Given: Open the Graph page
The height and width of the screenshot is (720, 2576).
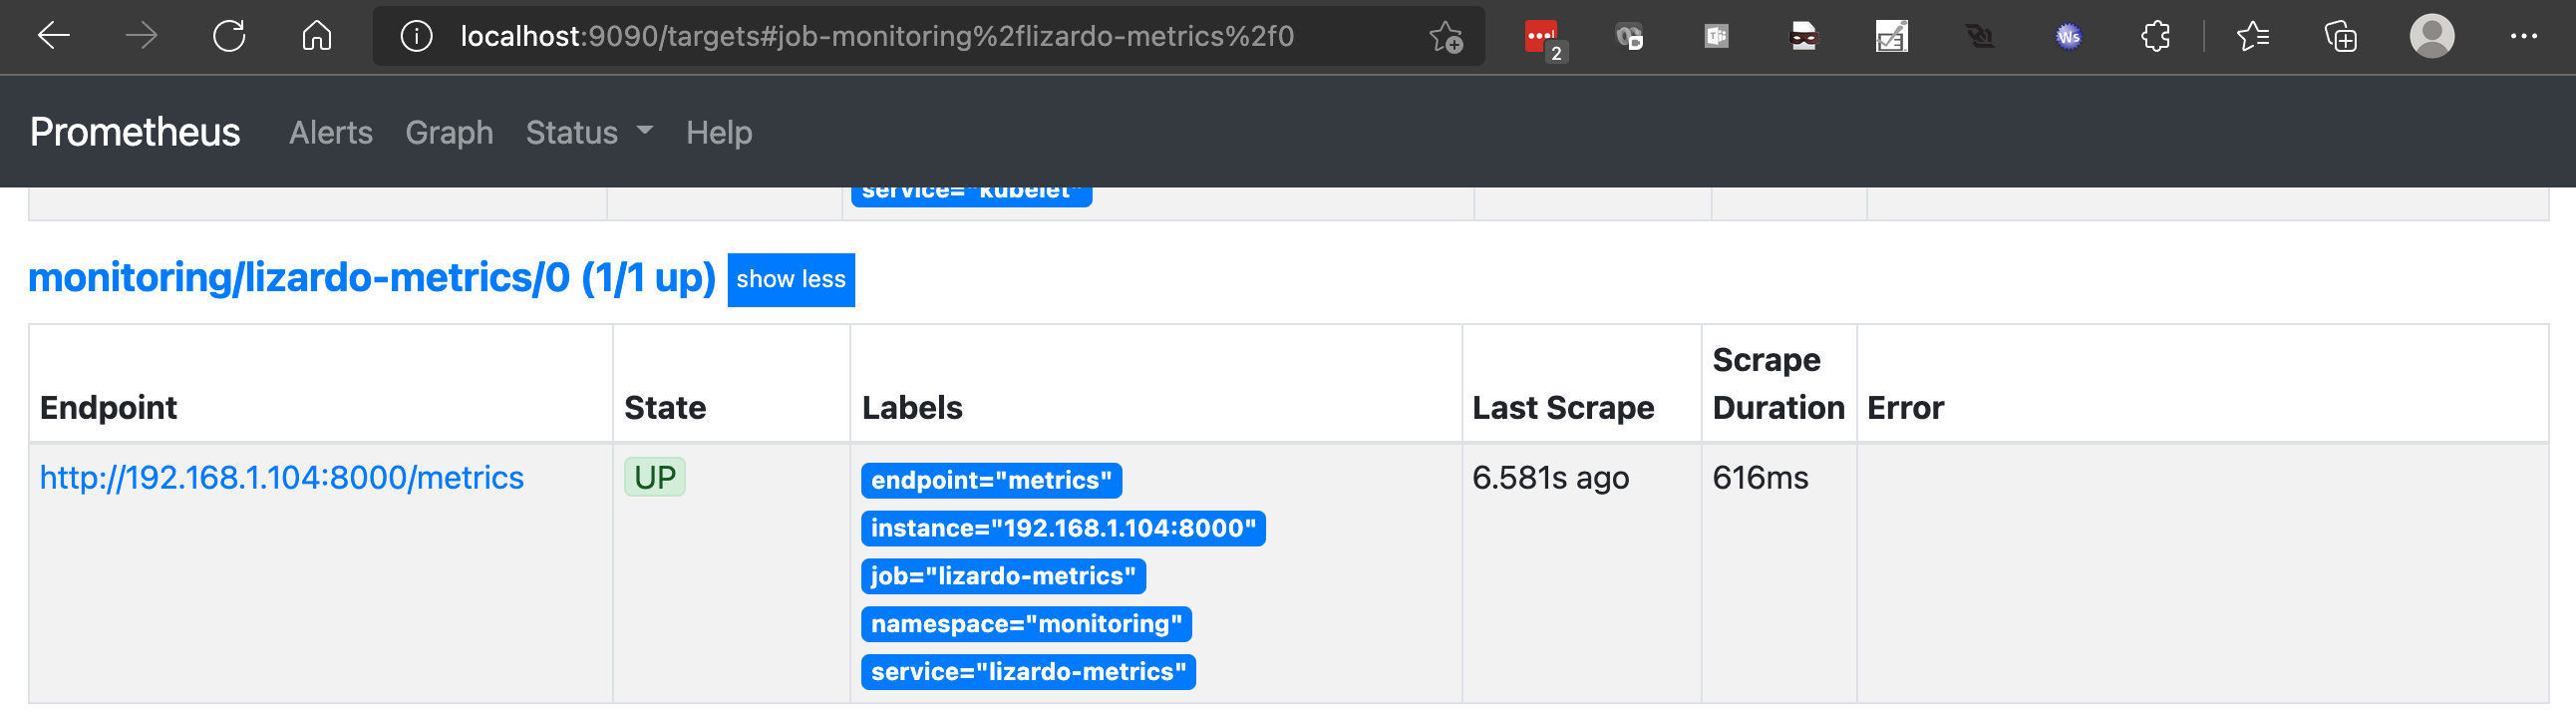Looking at the screenshot, I should [449, 132].
